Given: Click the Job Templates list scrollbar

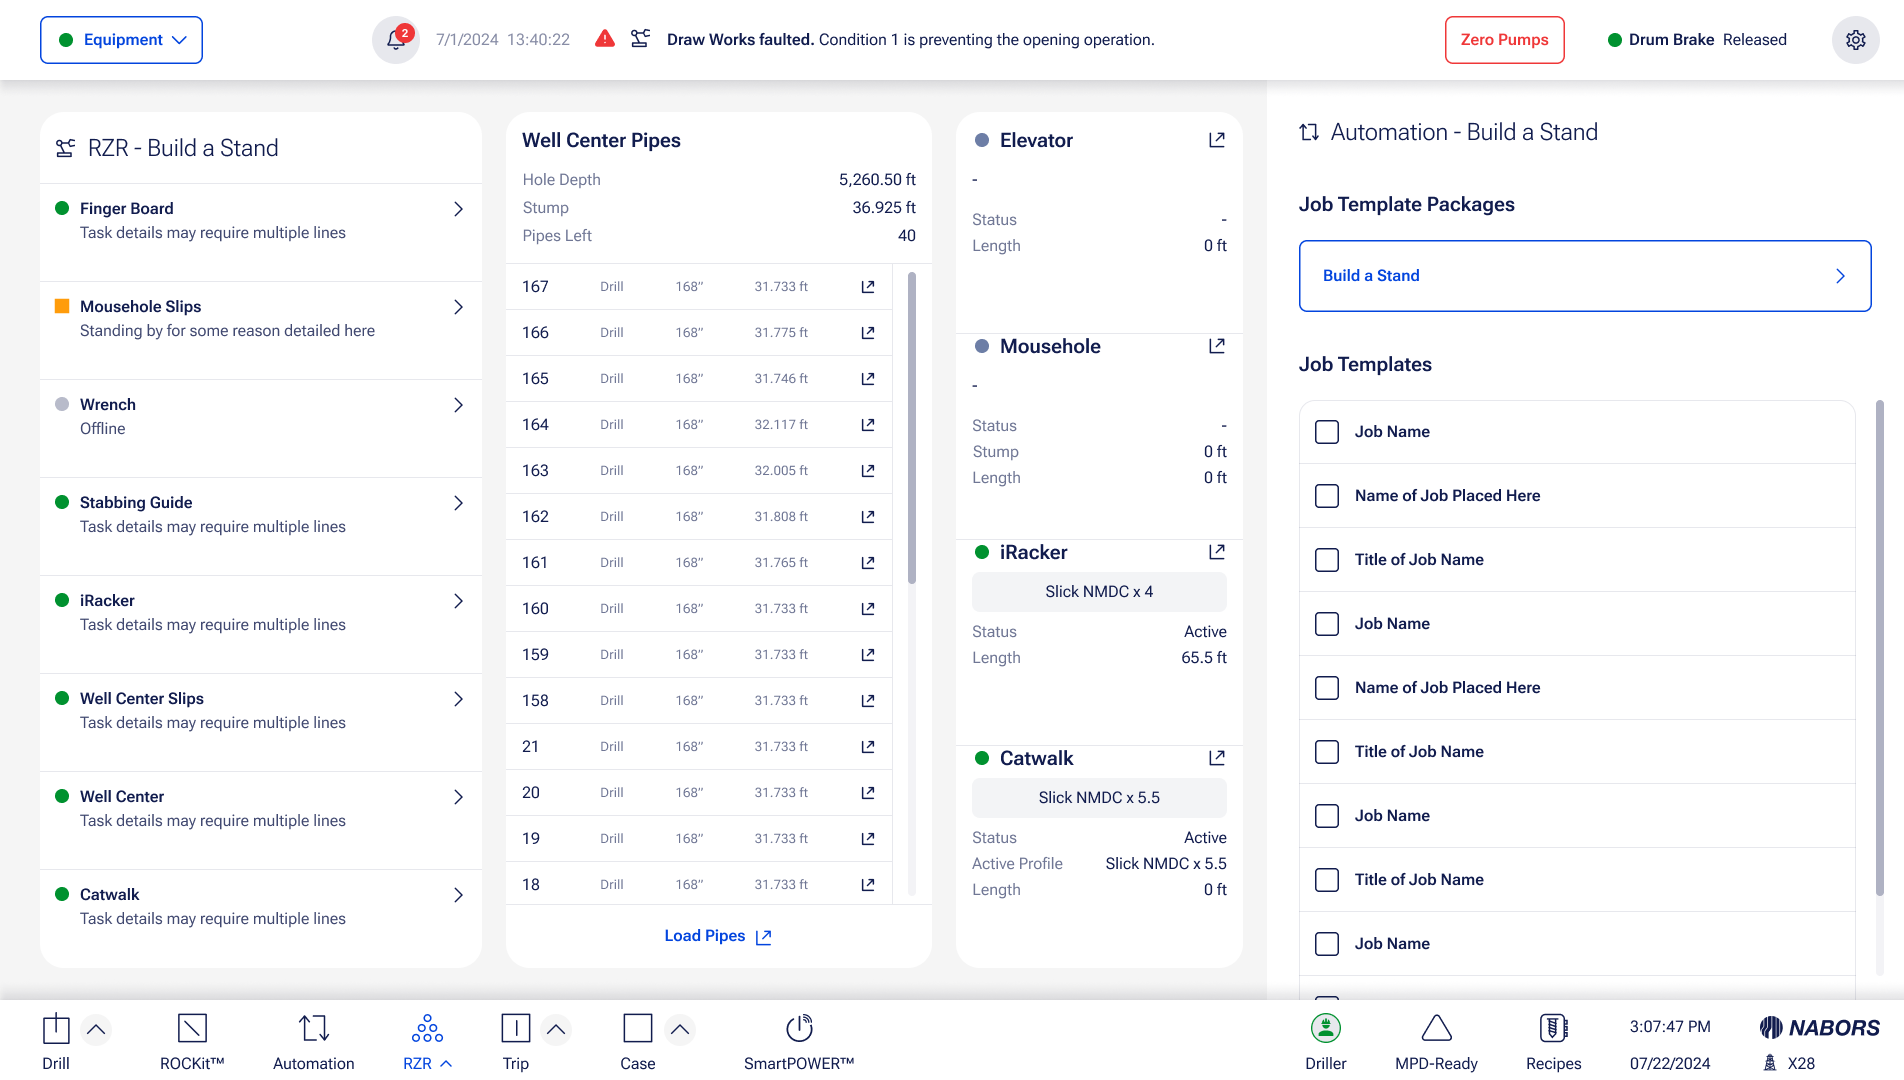Looking at the screenshot, I should [x=1880, y=648].
